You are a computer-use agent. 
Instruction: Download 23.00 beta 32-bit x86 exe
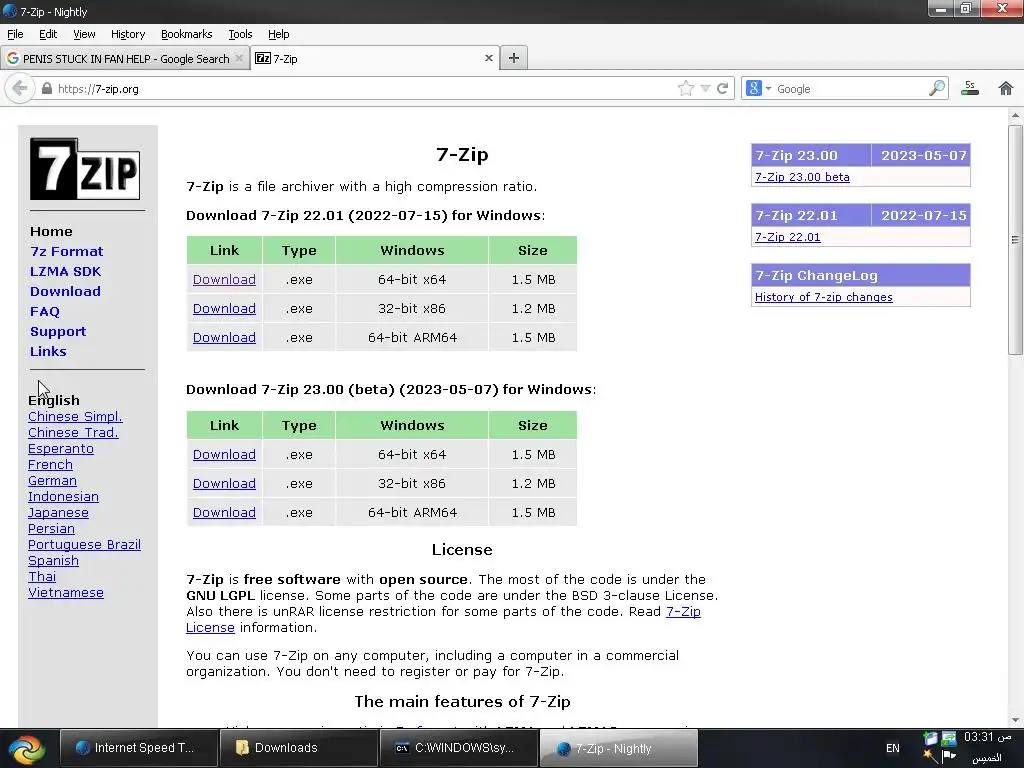[224, 483]
